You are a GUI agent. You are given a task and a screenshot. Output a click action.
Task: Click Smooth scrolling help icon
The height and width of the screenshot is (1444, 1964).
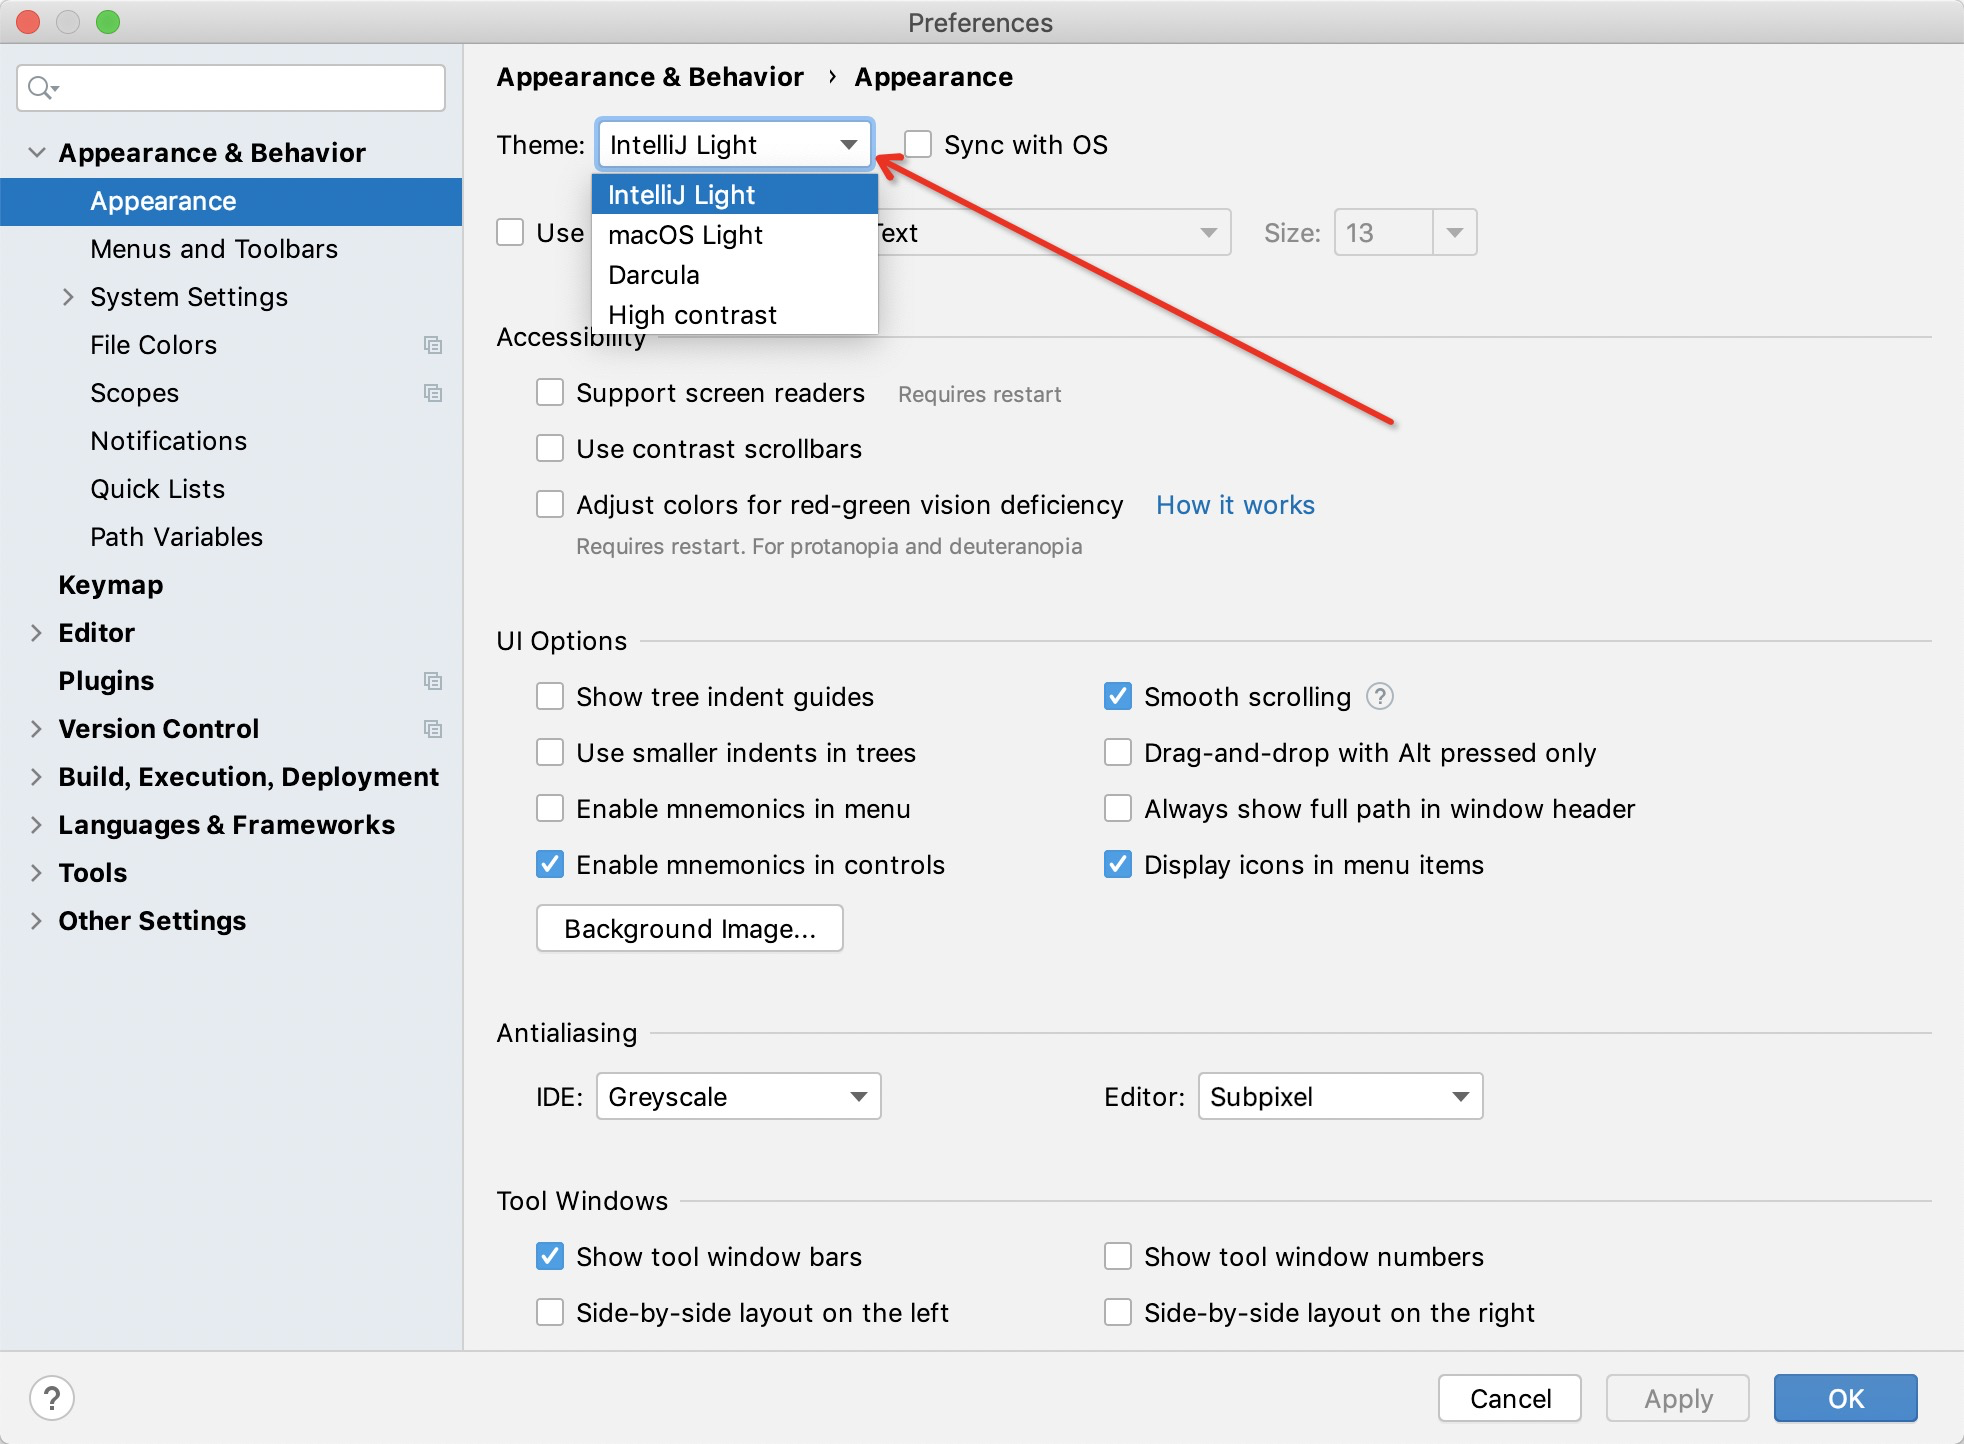click(1379, 696)
